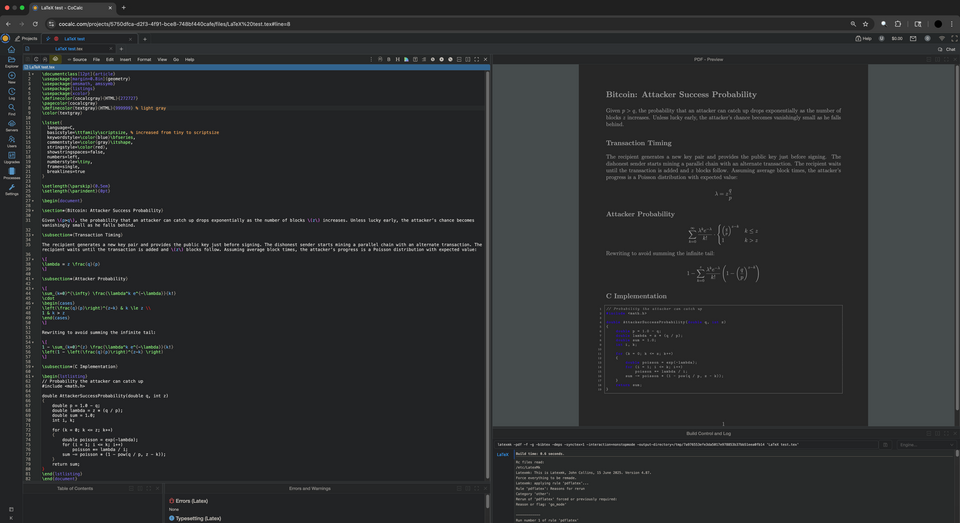Click the highlighted yellow build toolbar icon
The height and width of the screenshot is (523, 960).
coord(54,59)
